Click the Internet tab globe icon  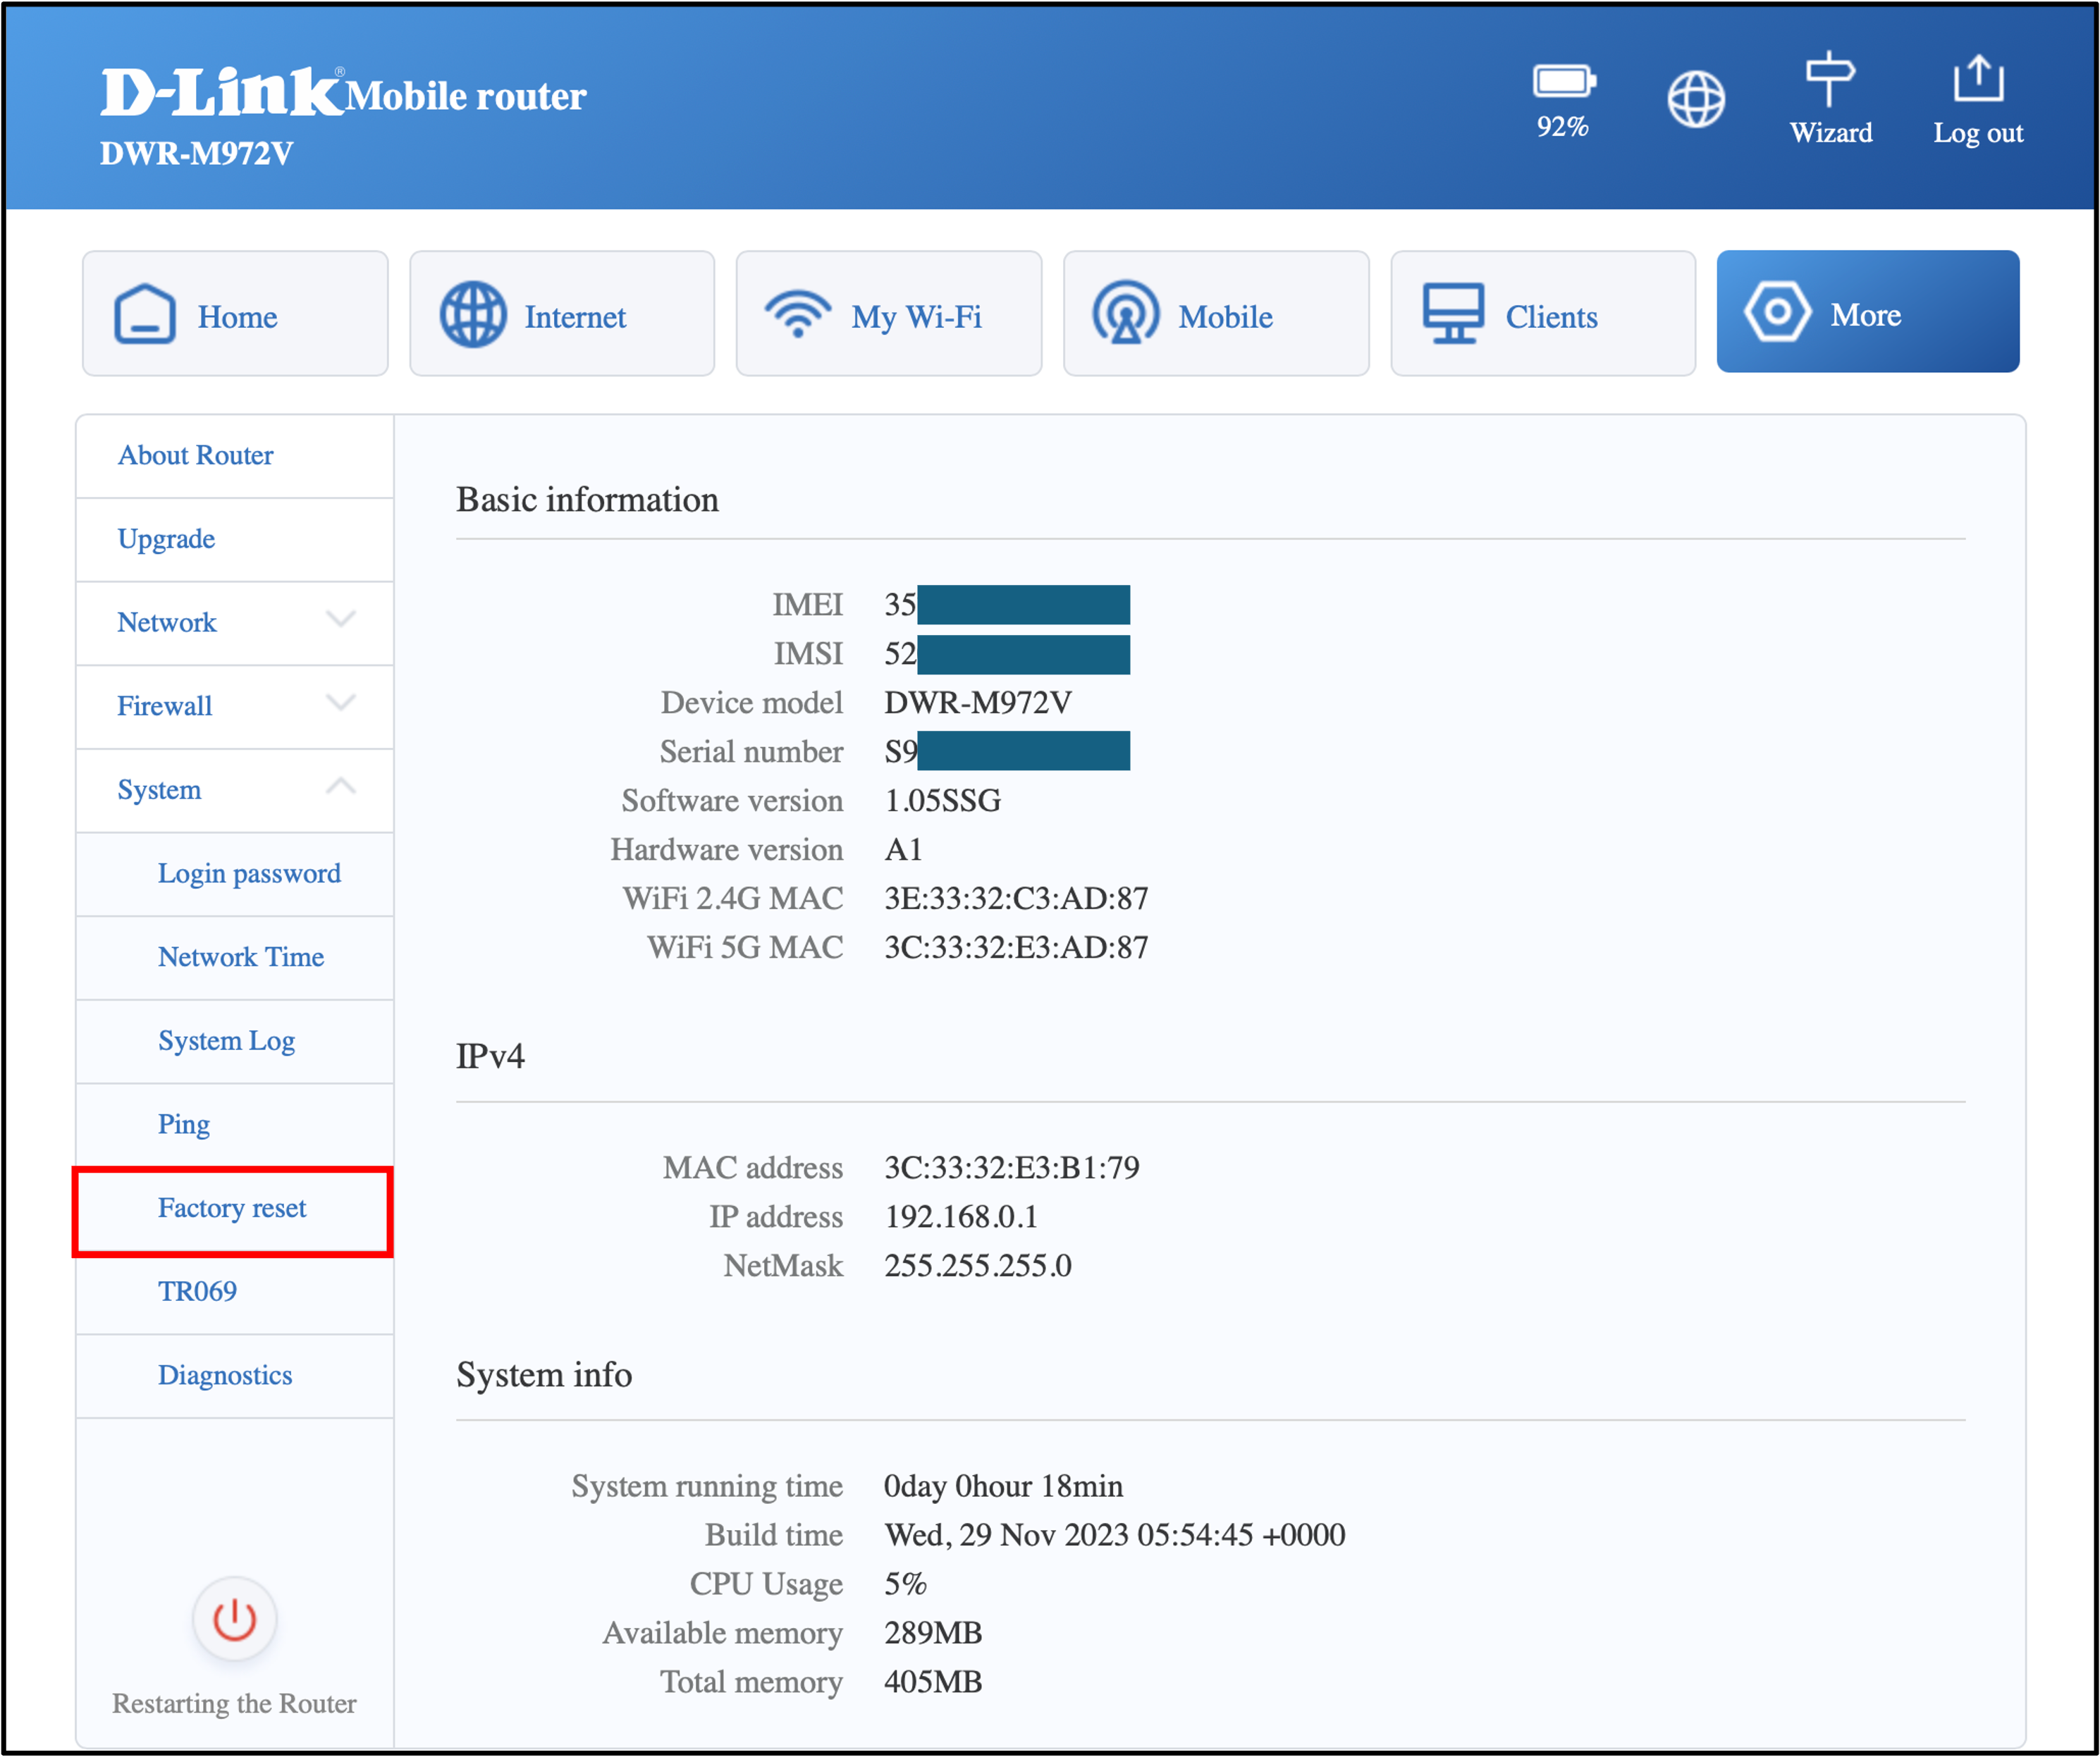[x=473, y=315]
